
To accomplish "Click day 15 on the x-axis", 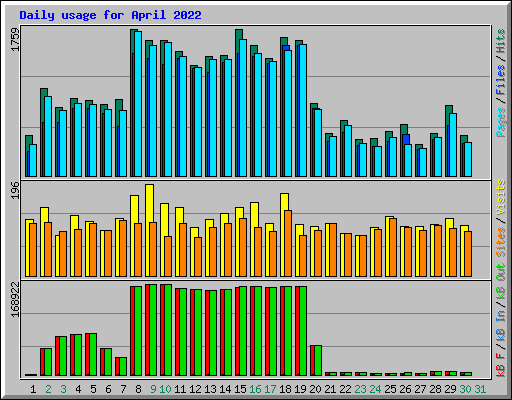I will pyautogui.click(x=240, y=389).
